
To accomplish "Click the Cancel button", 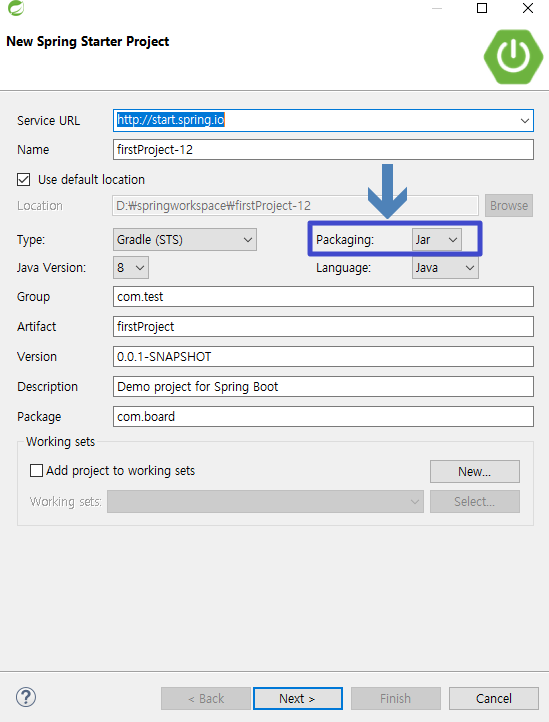I will 493,699.
